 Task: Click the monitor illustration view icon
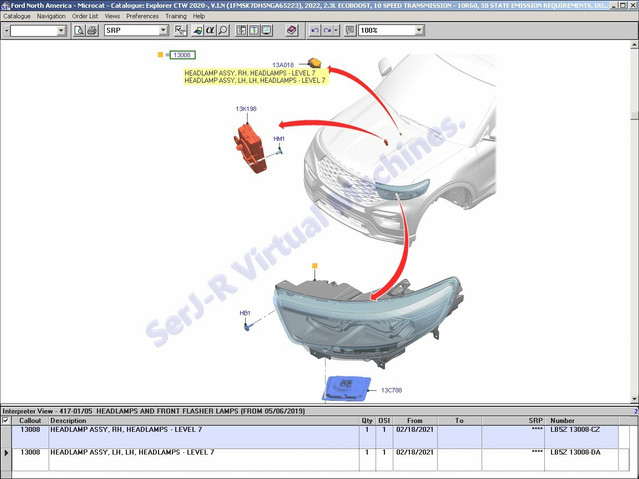point(267,30)
